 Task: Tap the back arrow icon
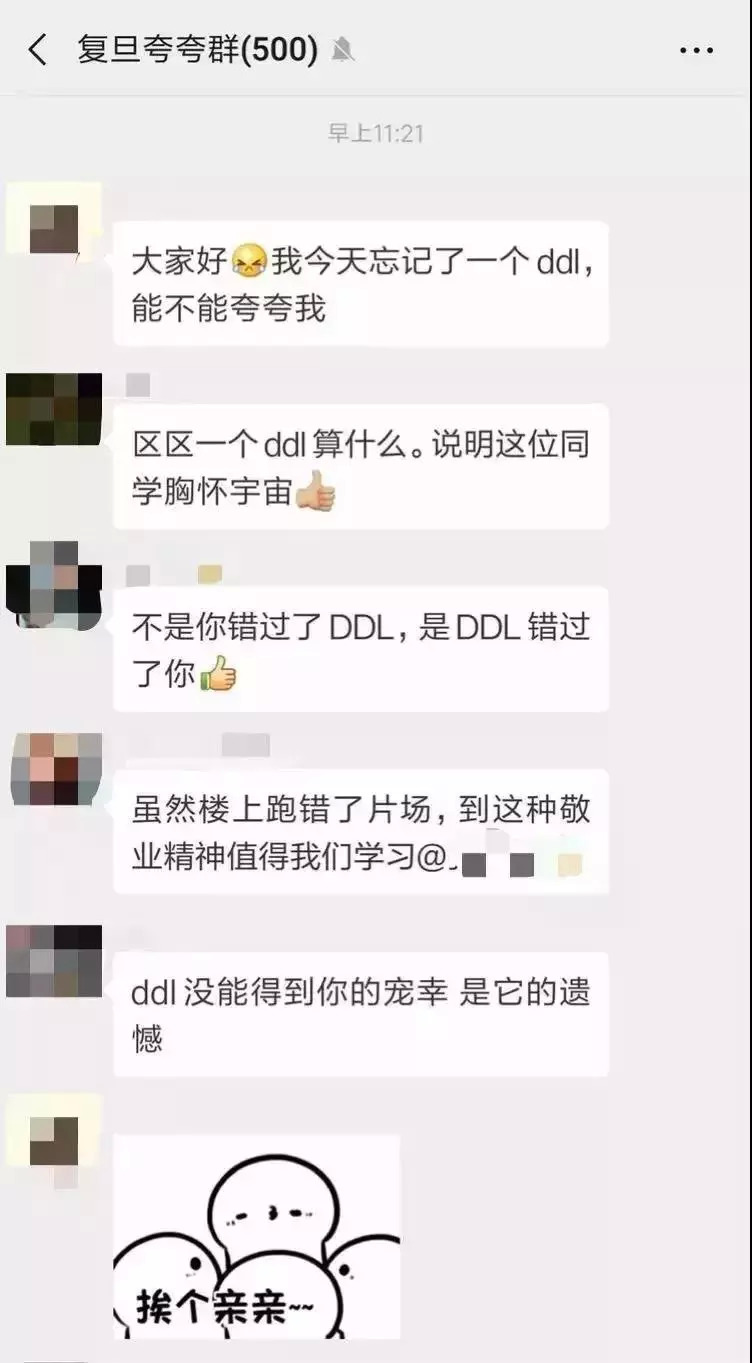click(x=38, y=49)
